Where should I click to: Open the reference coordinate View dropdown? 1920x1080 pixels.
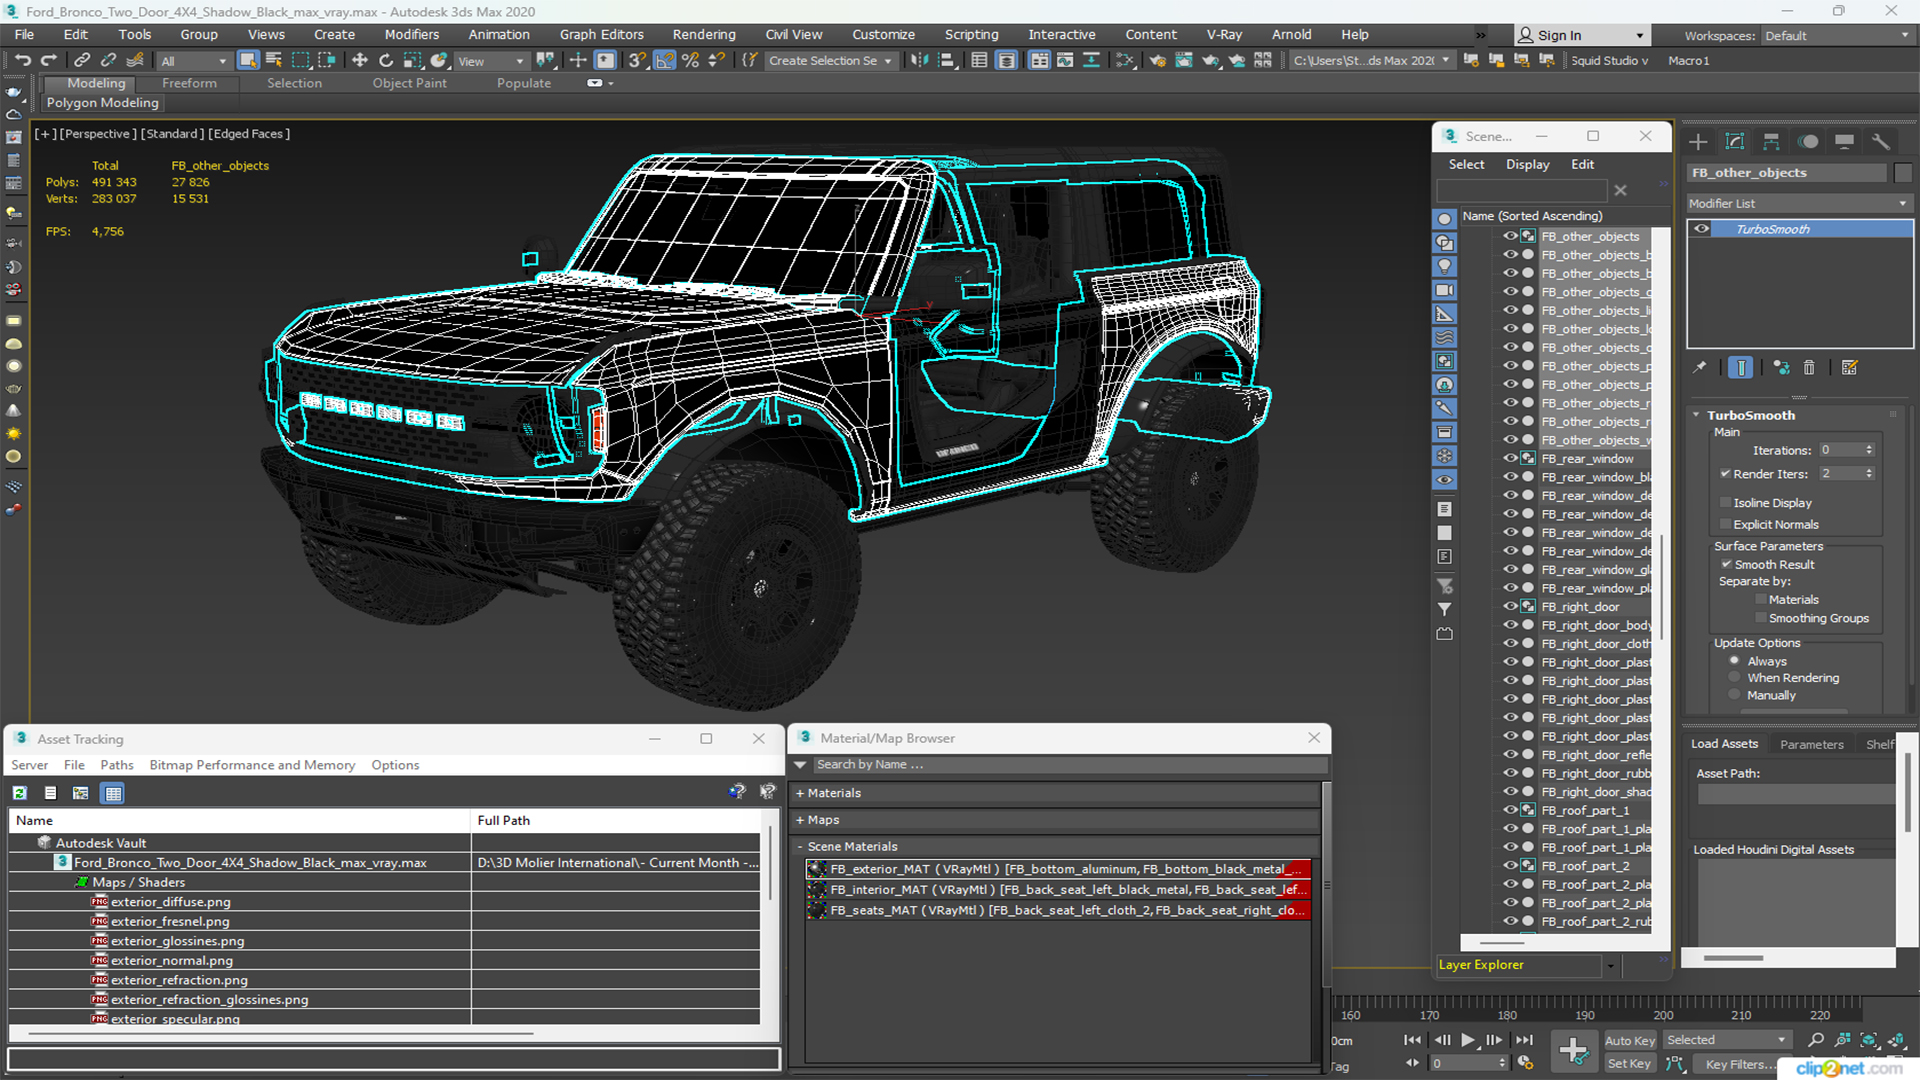(x=490, y=61)
